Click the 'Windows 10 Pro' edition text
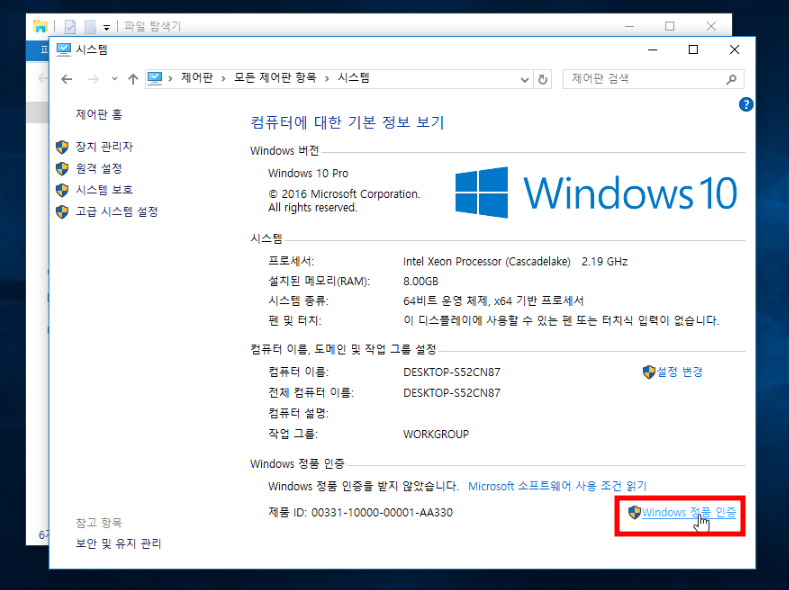This screenshot has height=590, width=789. click(308, 174)
